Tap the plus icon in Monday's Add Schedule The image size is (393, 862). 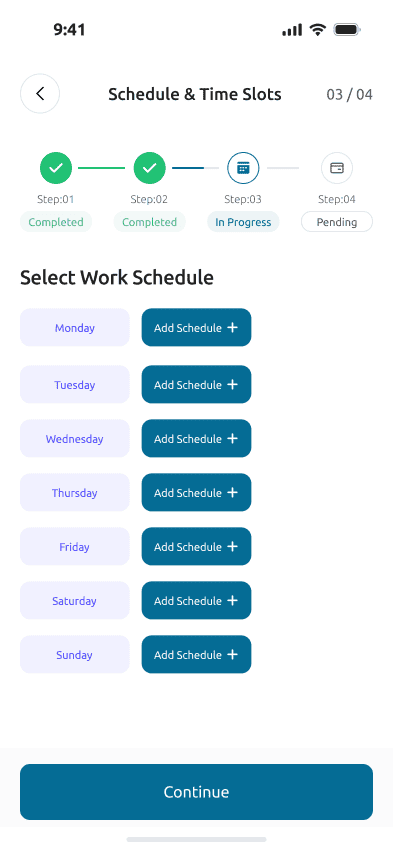coord(233,328)
